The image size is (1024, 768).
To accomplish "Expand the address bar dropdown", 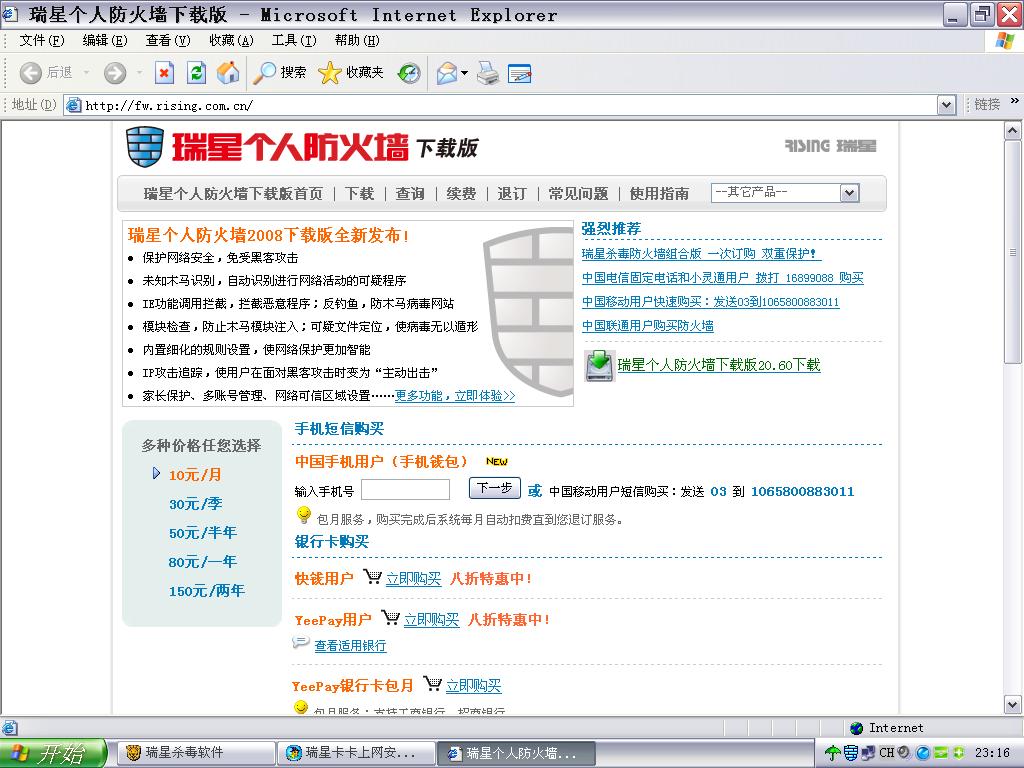I will 946,104.
